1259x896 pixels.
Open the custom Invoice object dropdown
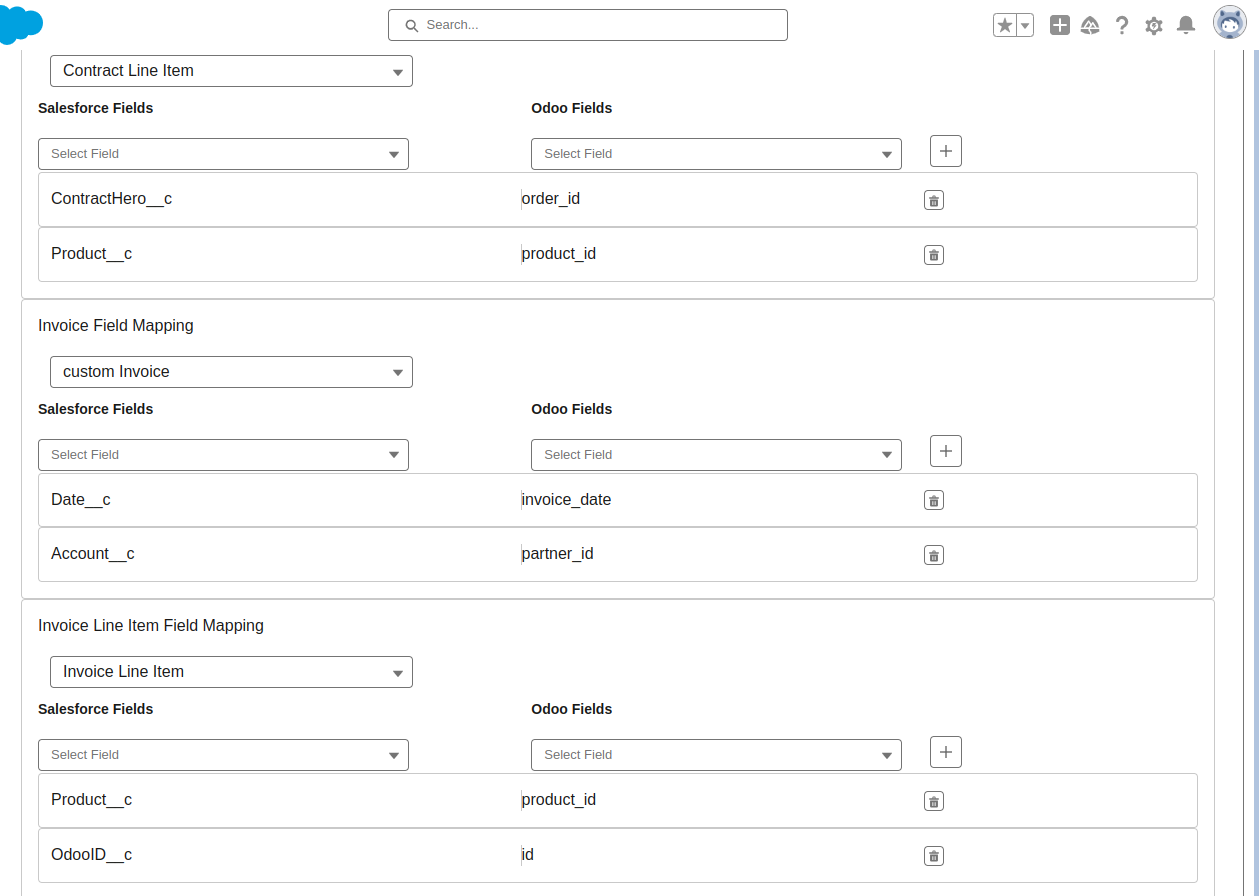pos(231,371)
